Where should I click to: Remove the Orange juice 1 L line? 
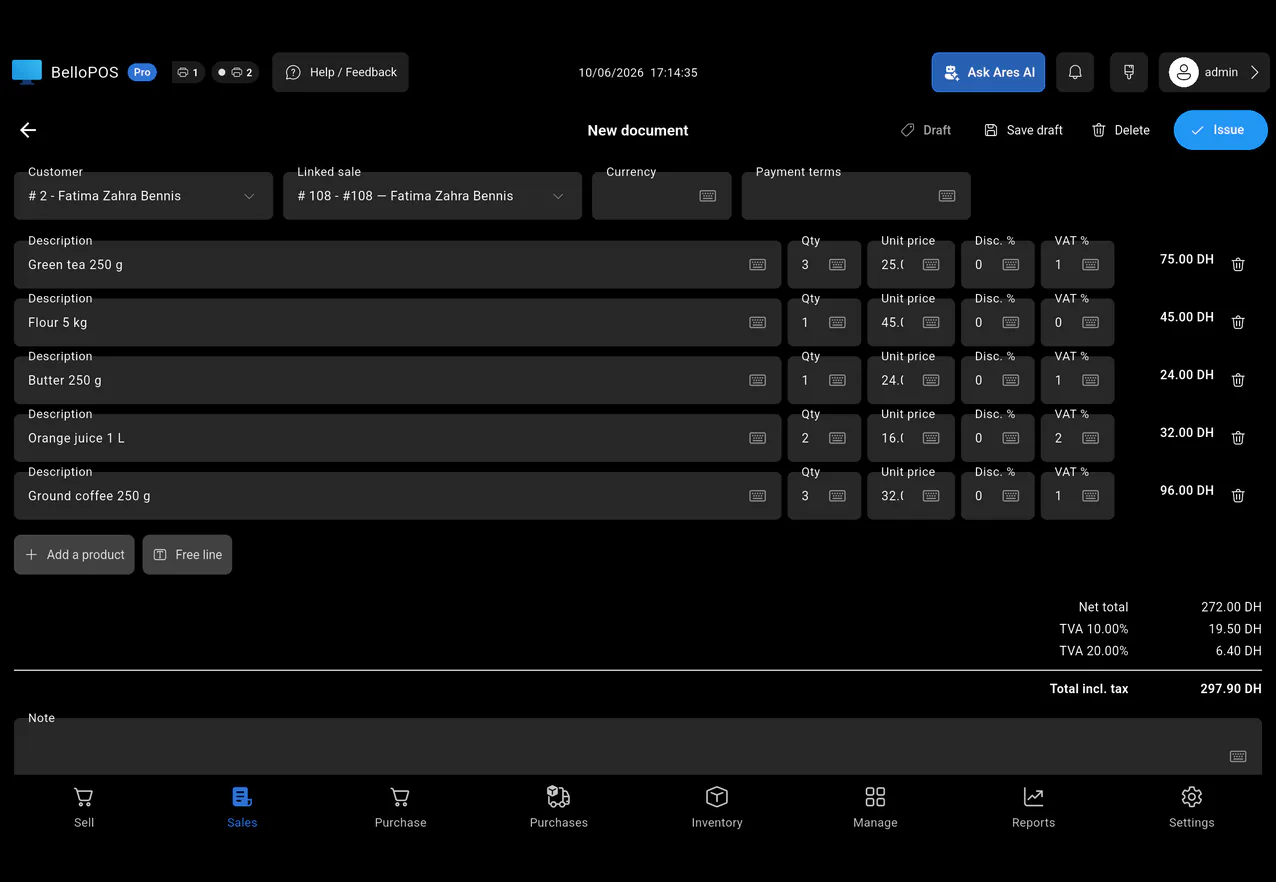(x=1238, y=438)
